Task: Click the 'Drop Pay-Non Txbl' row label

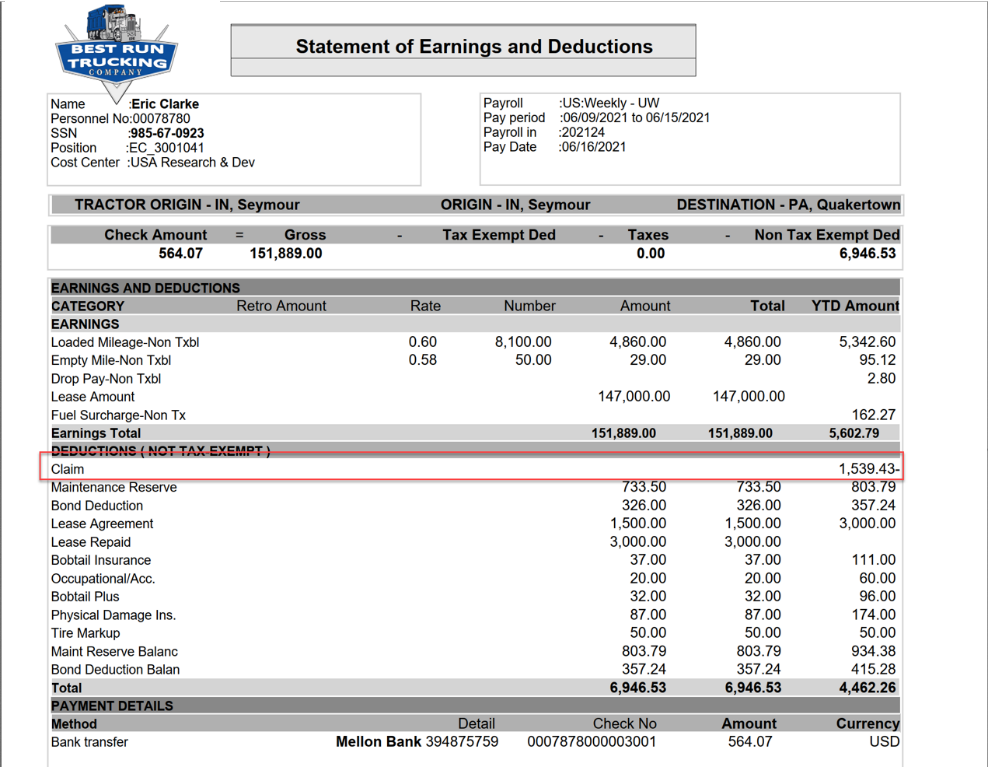Action: [x=106, y=379]
